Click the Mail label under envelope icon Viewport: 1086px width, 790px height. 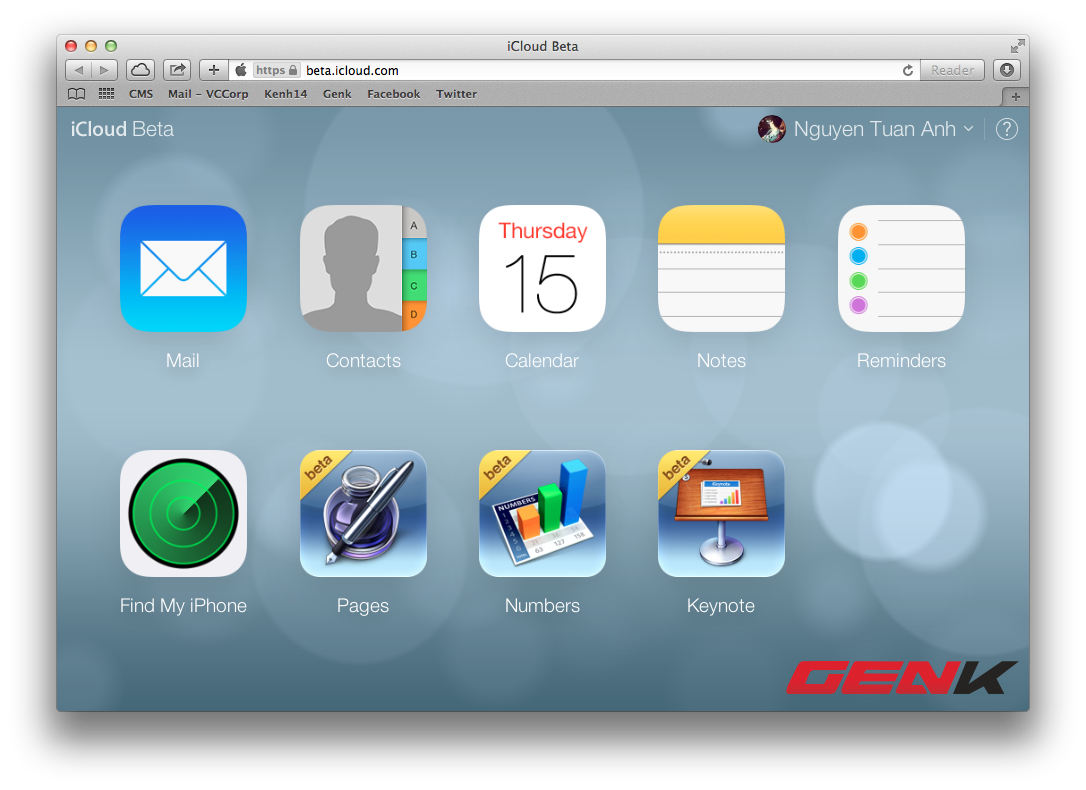183,361
